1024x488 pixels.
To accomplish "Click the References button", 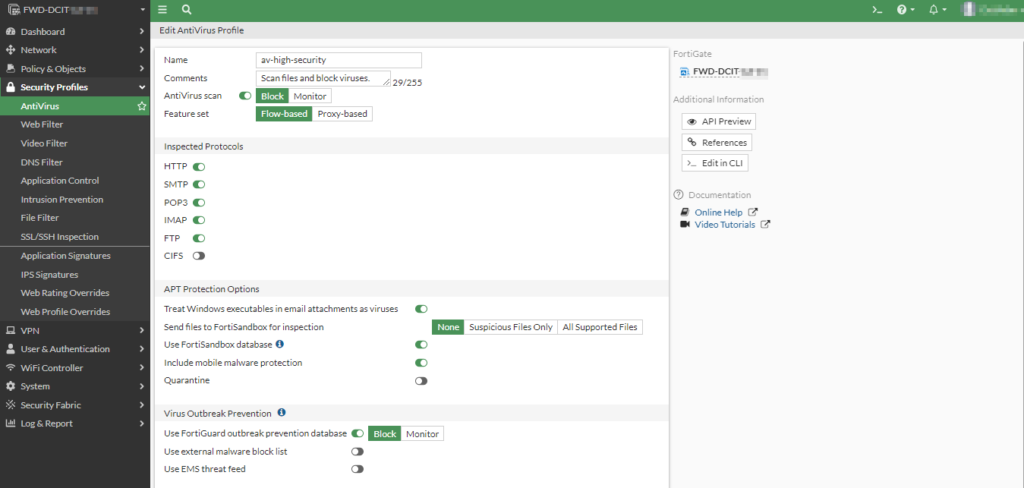I will 716,142.
